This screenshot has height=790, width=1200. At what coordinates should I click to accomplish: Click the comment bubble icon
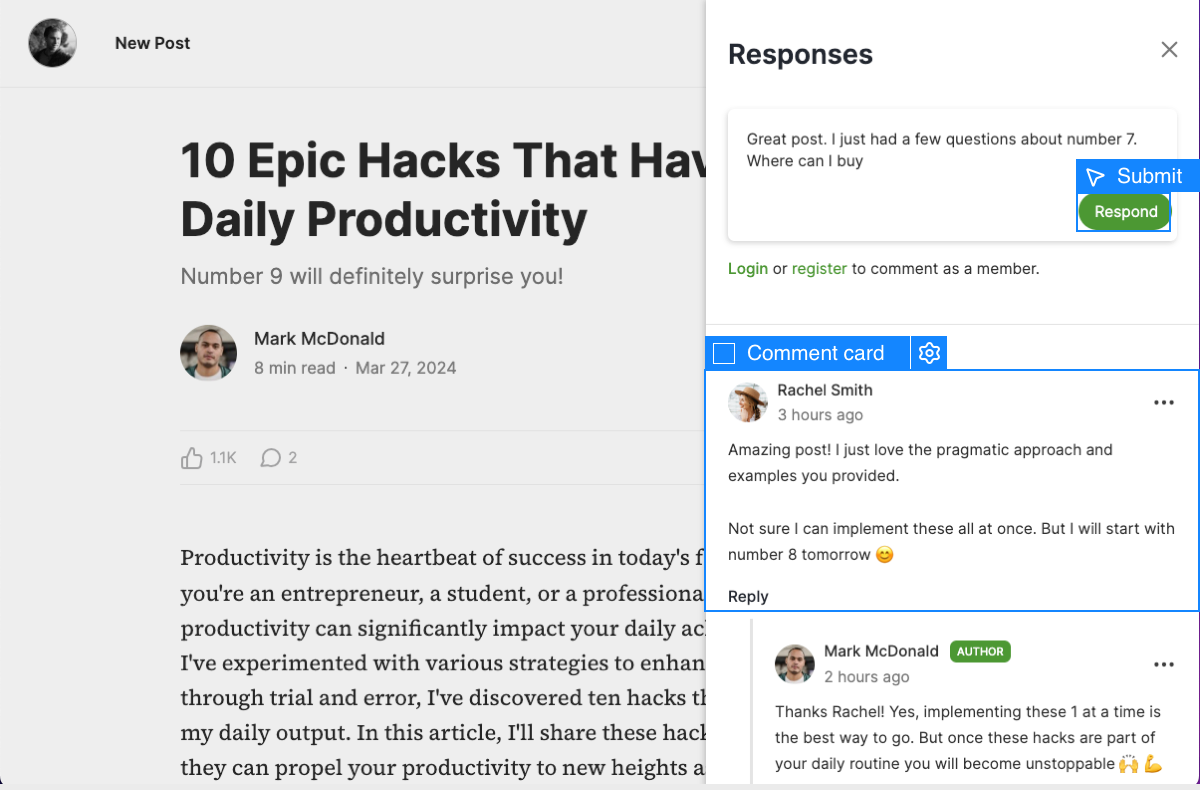coord(270,458)
